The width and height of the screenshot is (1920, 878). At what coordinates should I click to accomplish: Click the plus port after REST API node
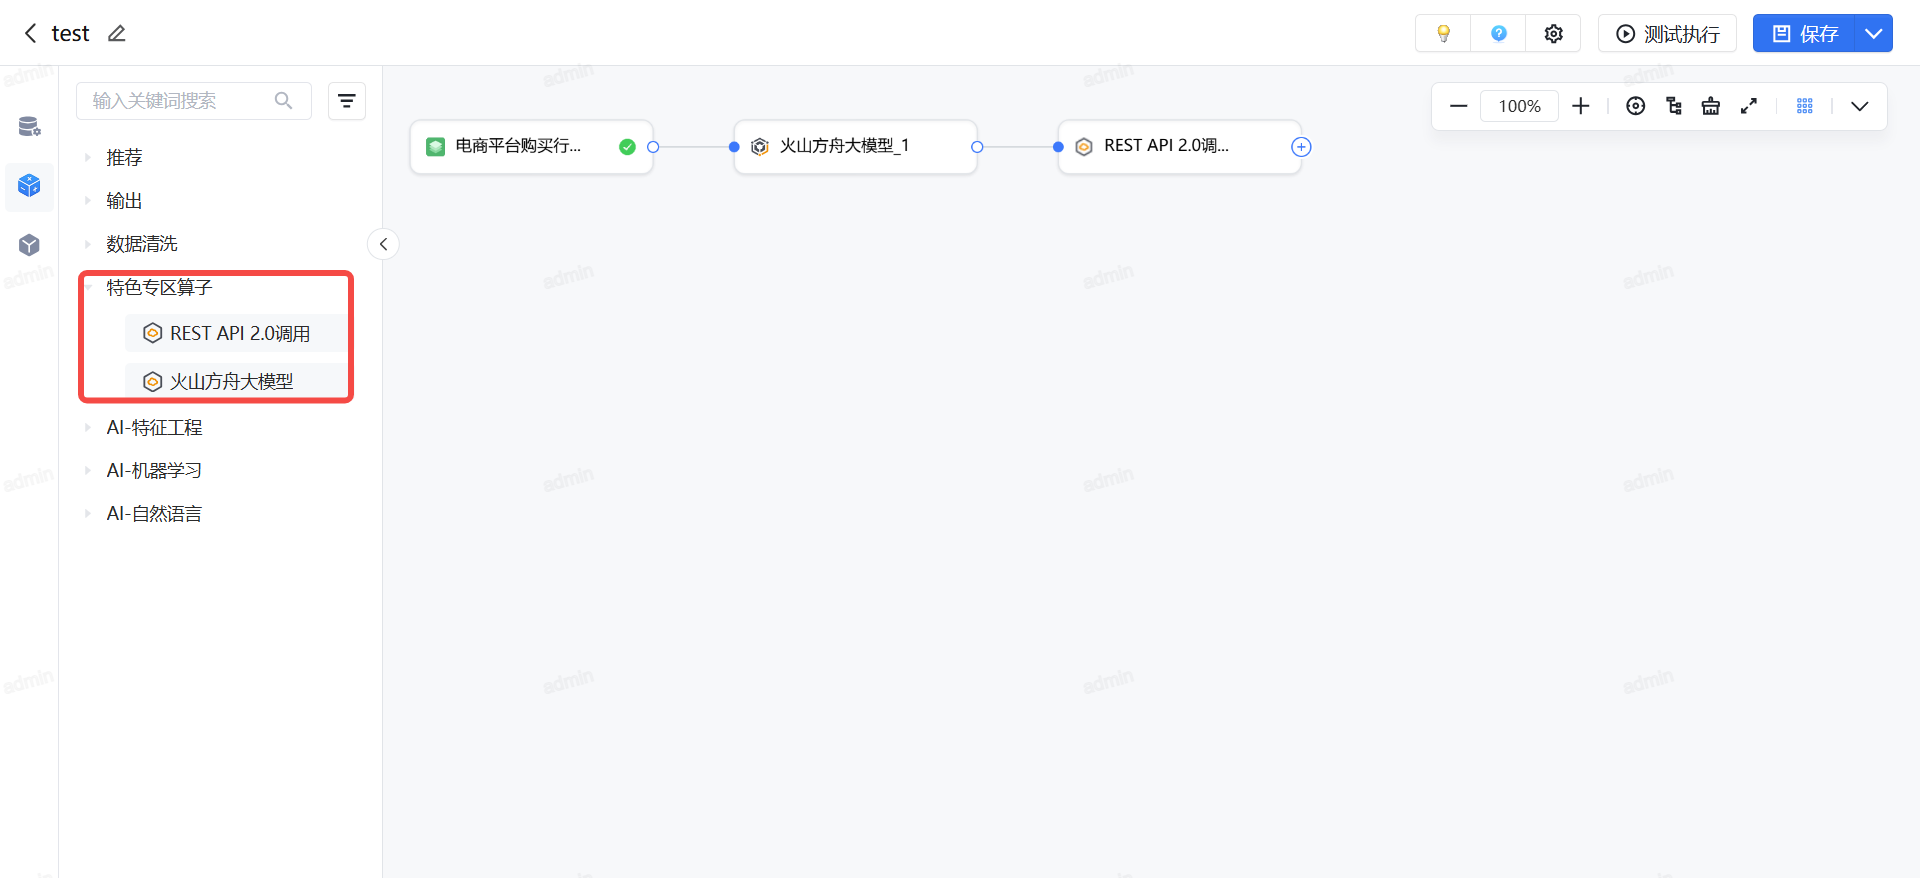1301,147
